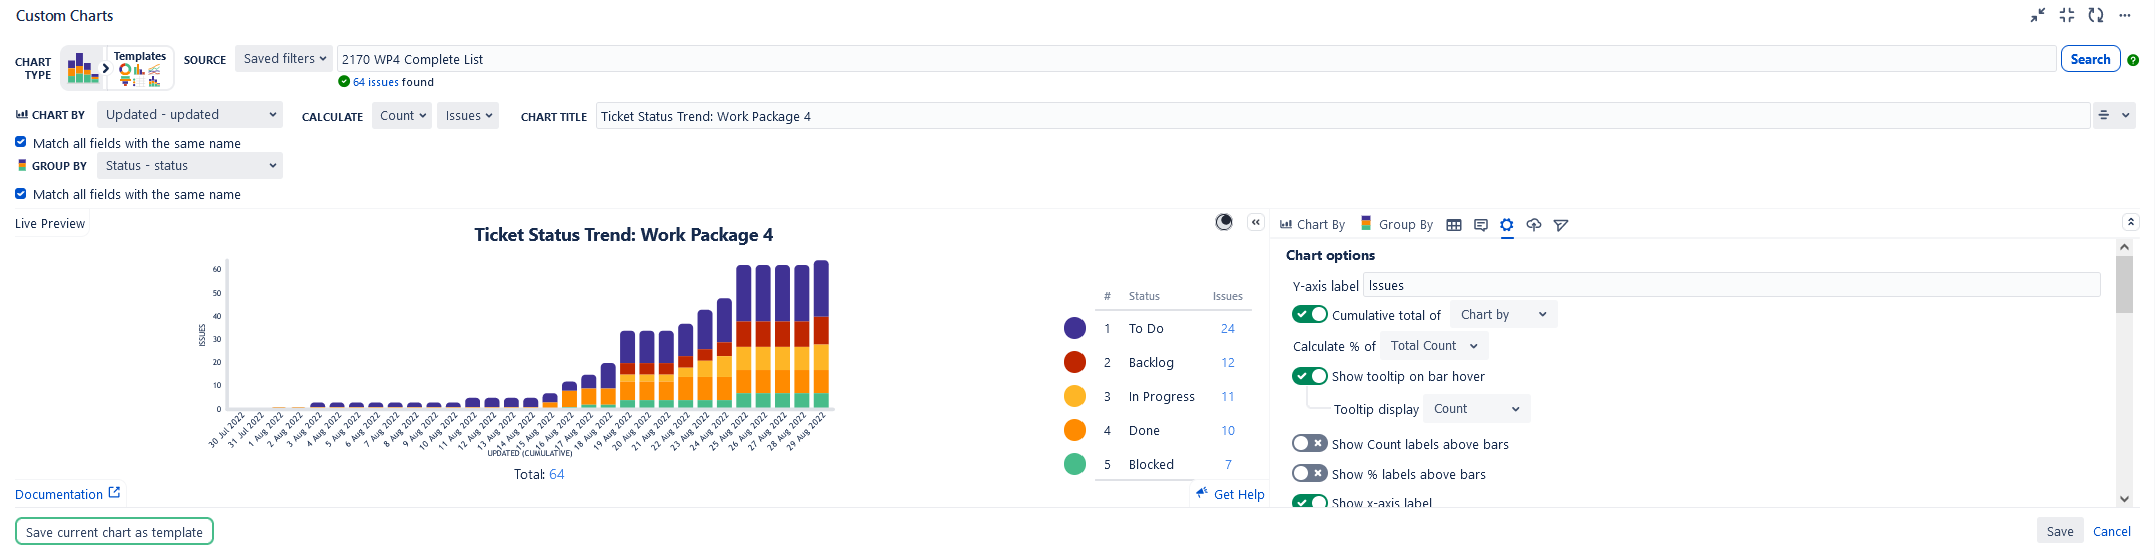Click the options panel scrollbar up arrow
The image size is (2156, 560).
[x=2125, y=246]
